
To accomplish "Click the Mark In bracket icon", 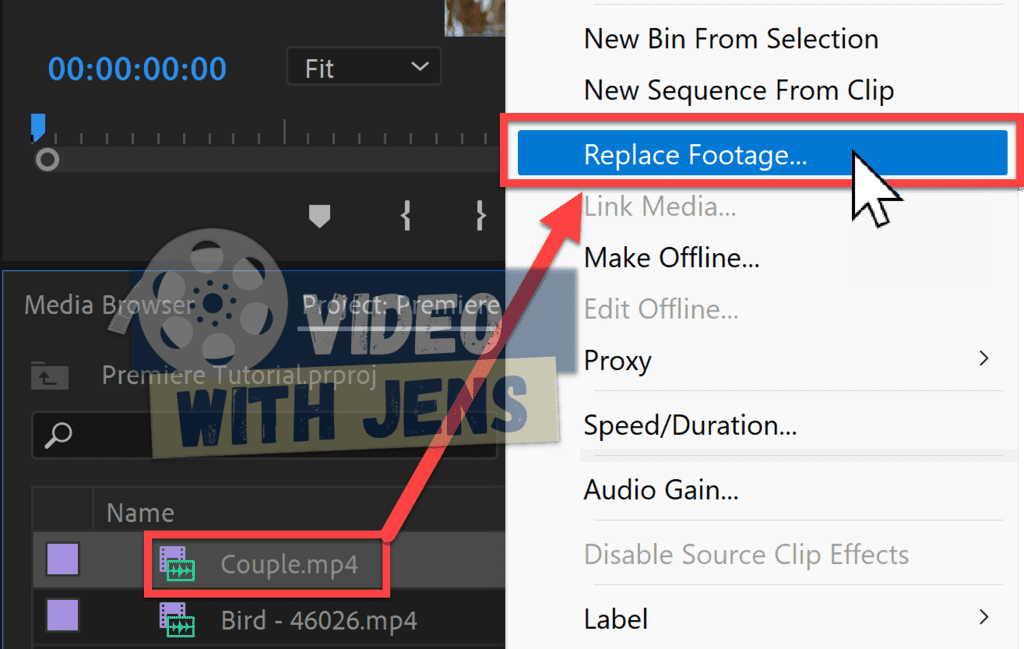I will point(406,215).
